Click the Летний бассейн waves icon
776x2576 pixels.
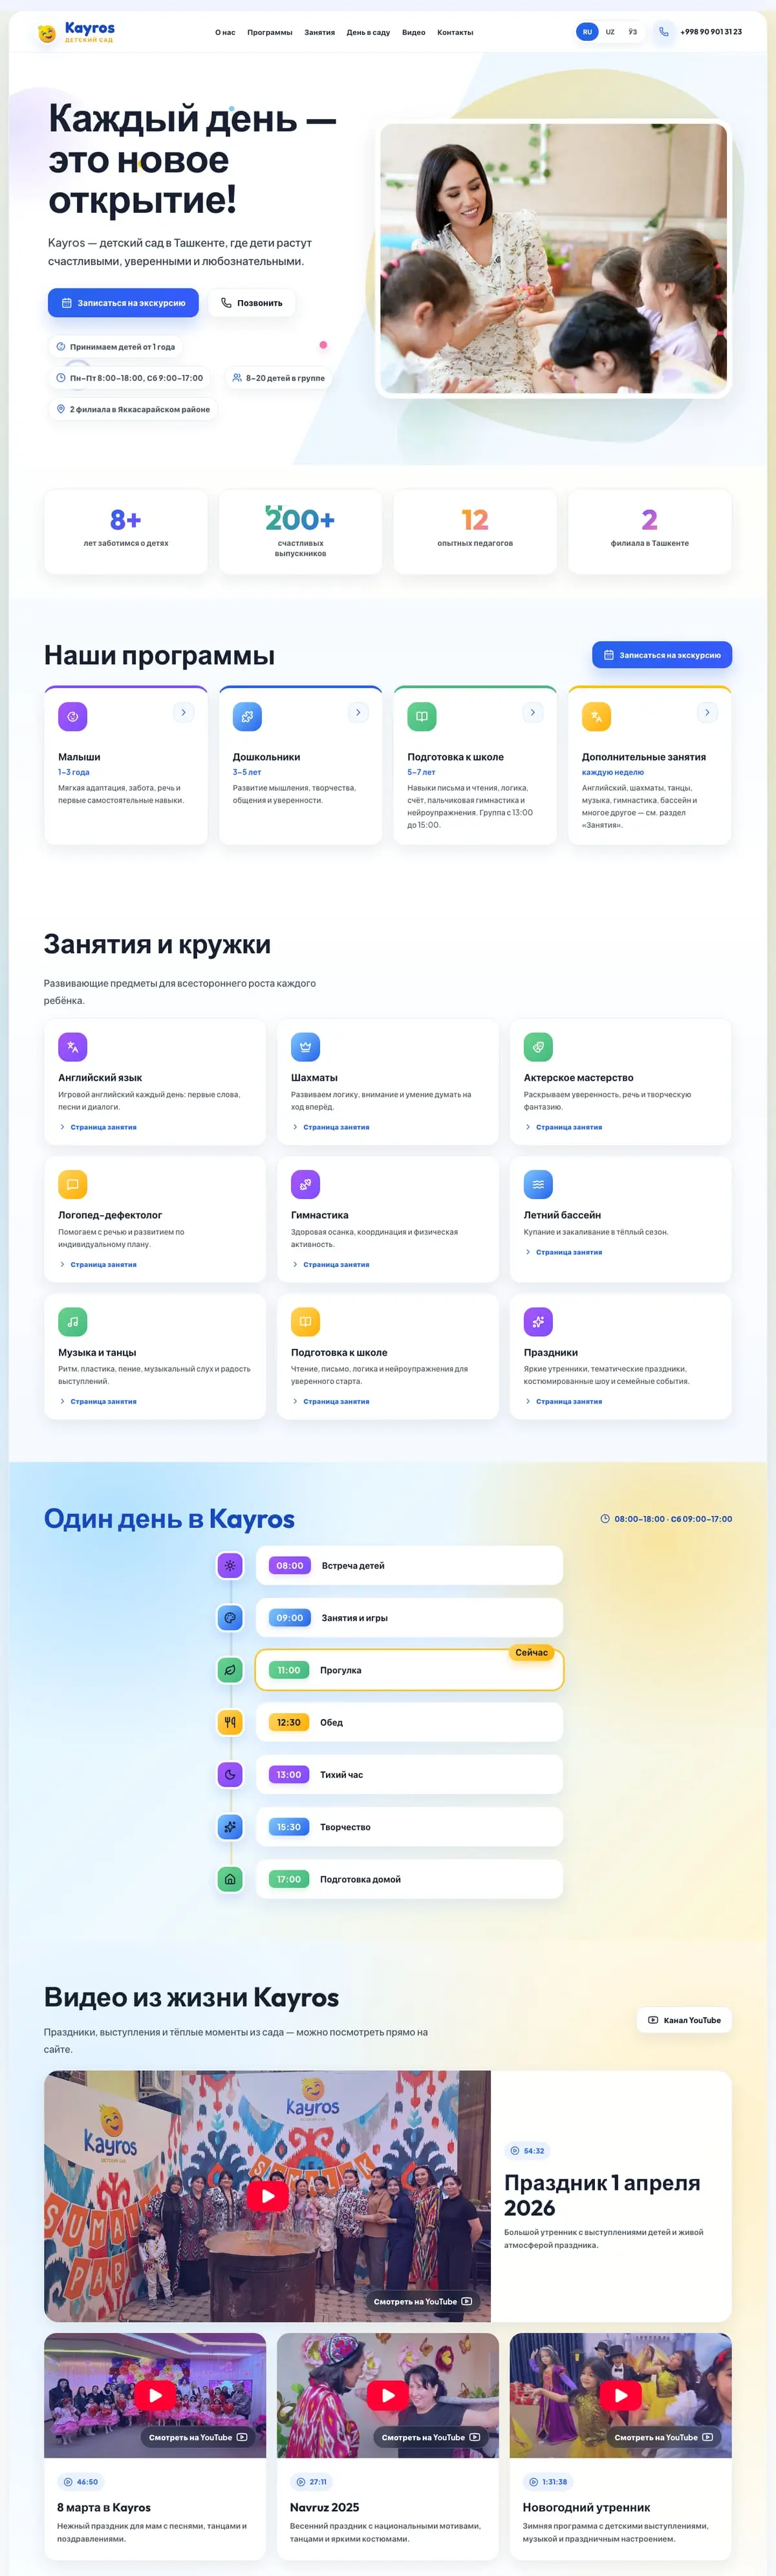click(x=538, y=1184)
